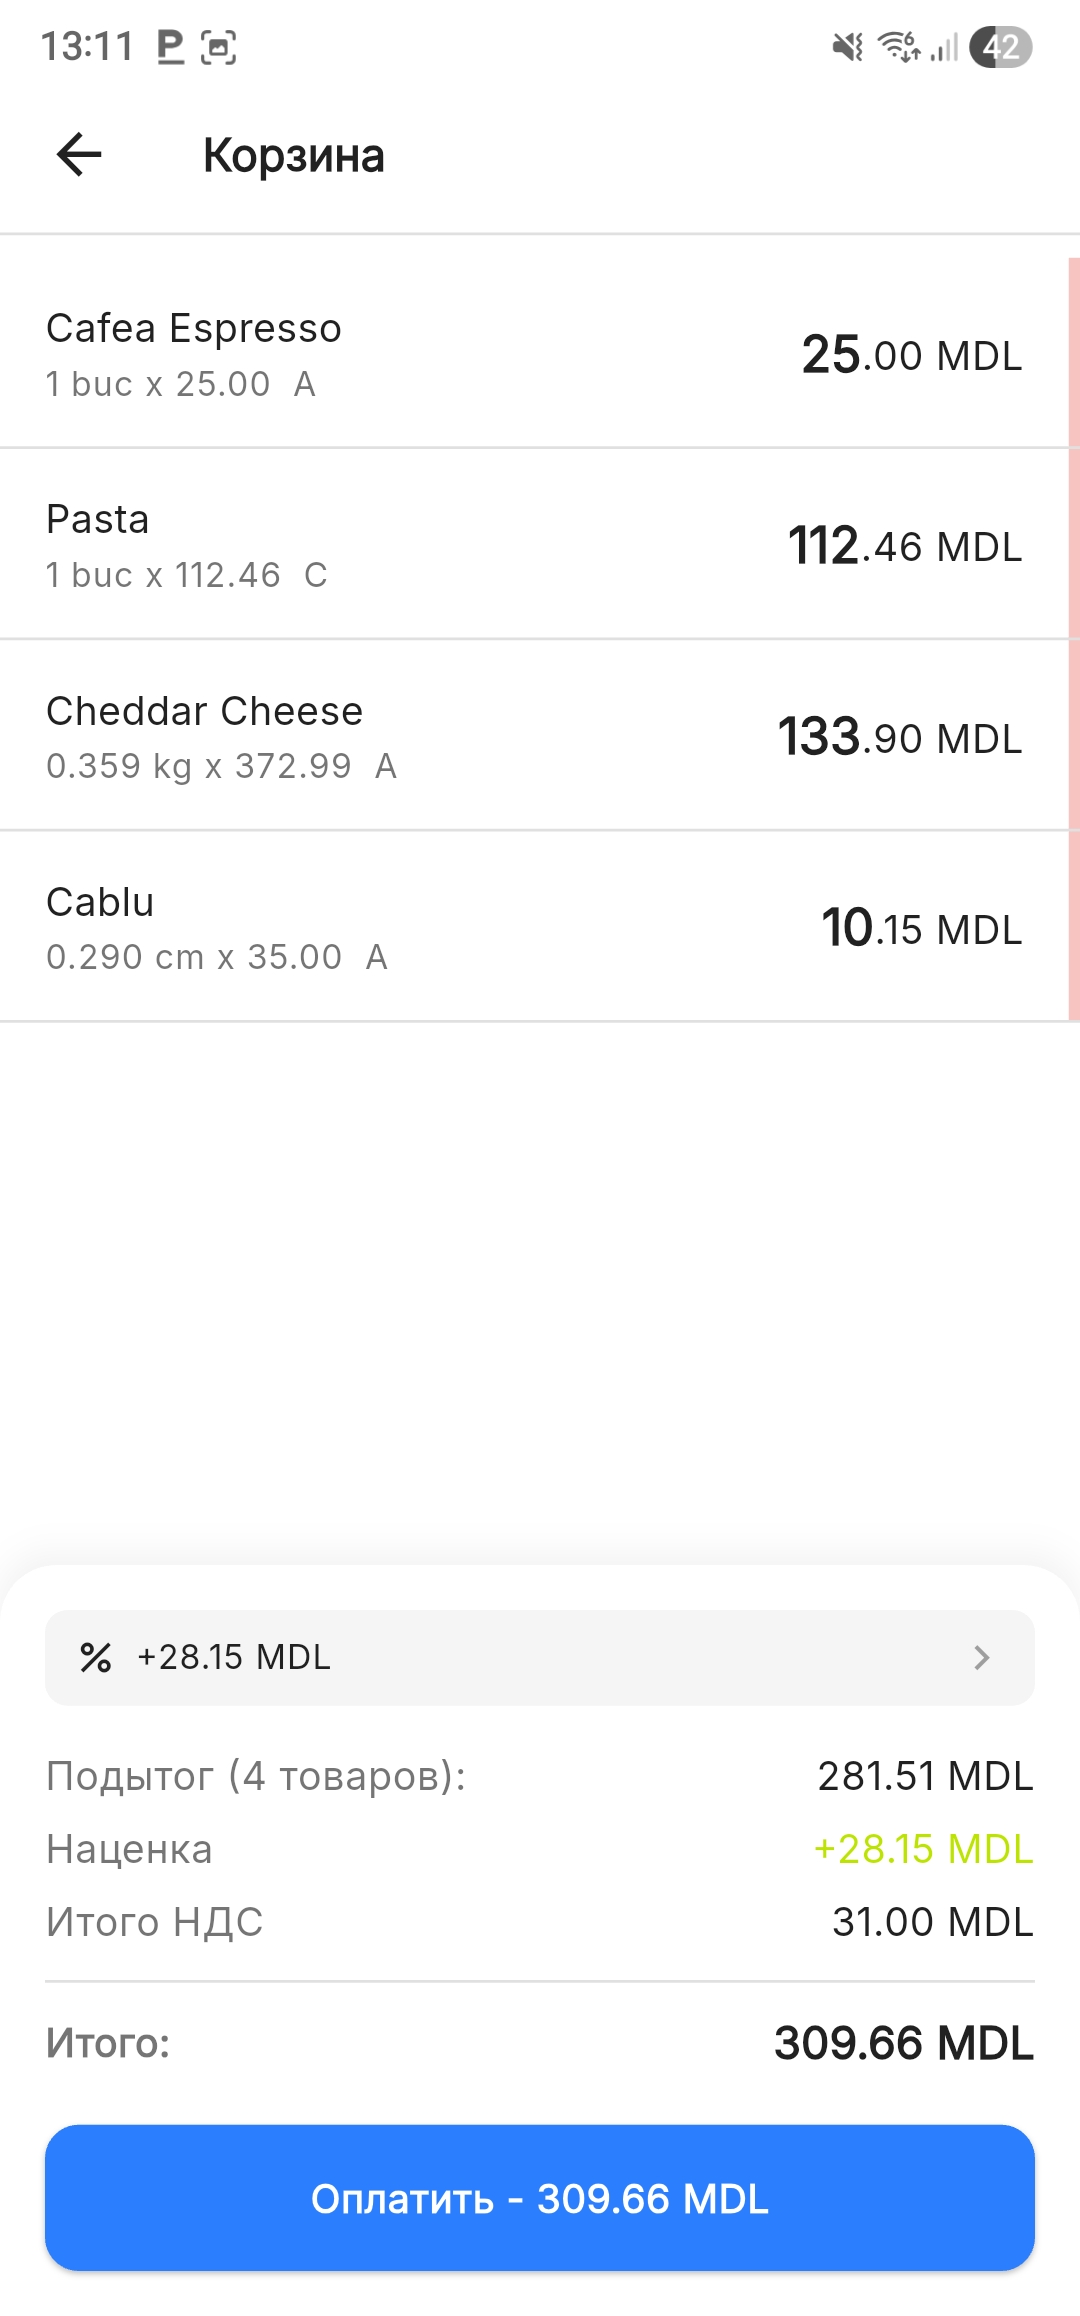This screenshot has width=1080, height=2316.
Task: Open the +28.15 MDL markup row
Action: click(x=540, y=1657)
